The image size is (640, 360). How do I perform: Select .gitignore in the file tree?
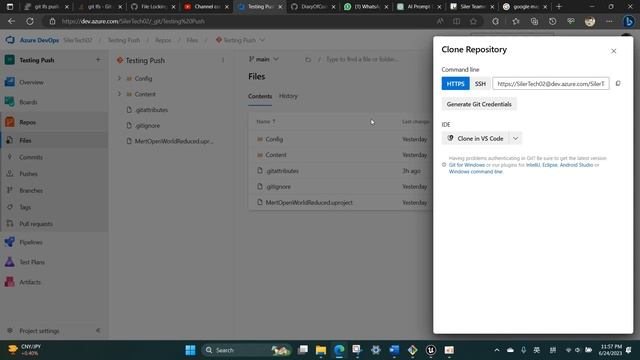[147, 126]
